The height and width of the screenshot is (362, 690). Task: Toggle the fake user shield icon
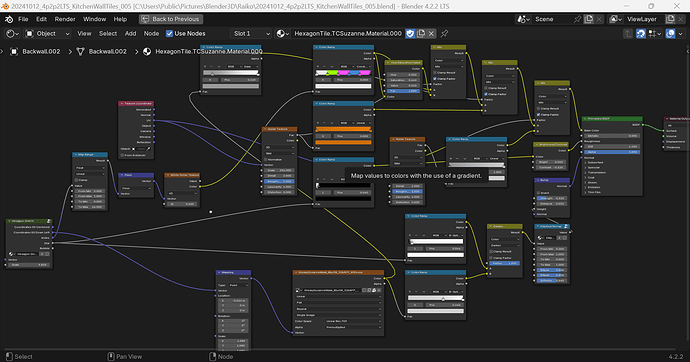click(410, 33)
